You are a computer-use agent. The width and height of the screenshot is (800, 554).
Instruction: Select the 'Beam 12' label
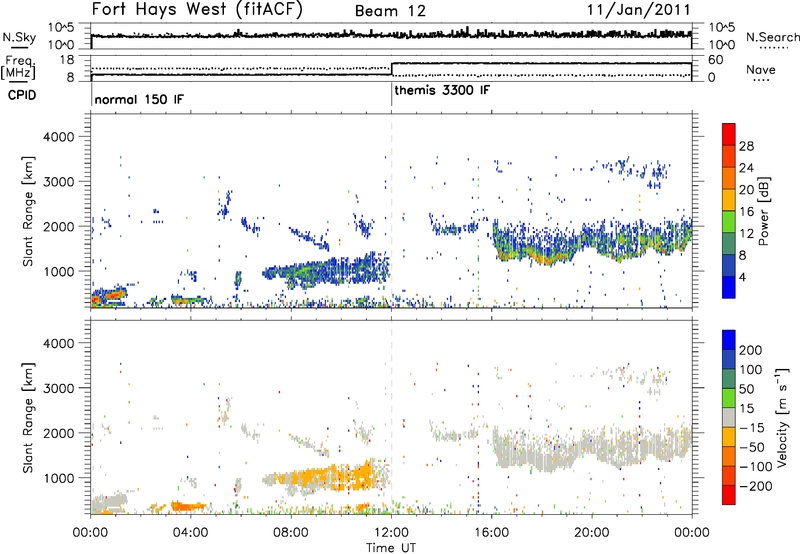390,11
